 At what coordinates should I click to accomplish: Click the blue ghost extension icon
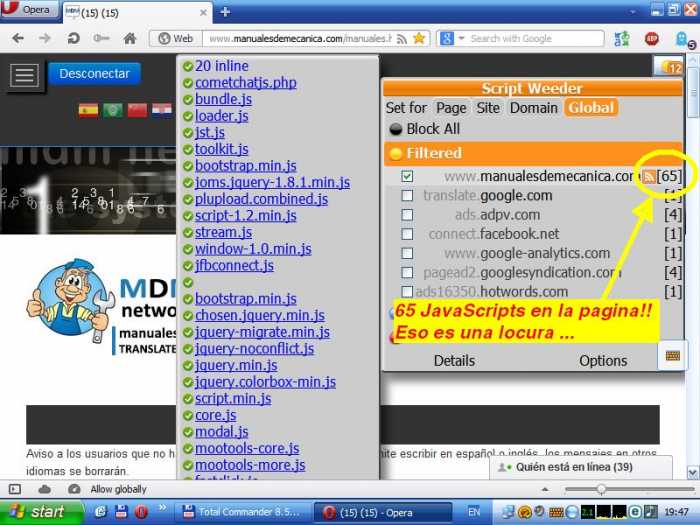[x=683, y=39]
